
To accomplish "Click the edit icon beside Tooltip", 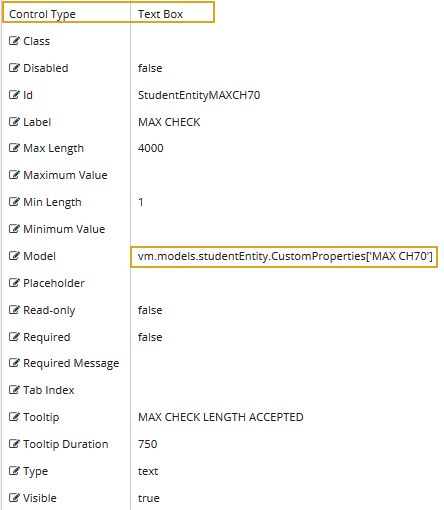I will pyautogui.click(x=14, y=417).
